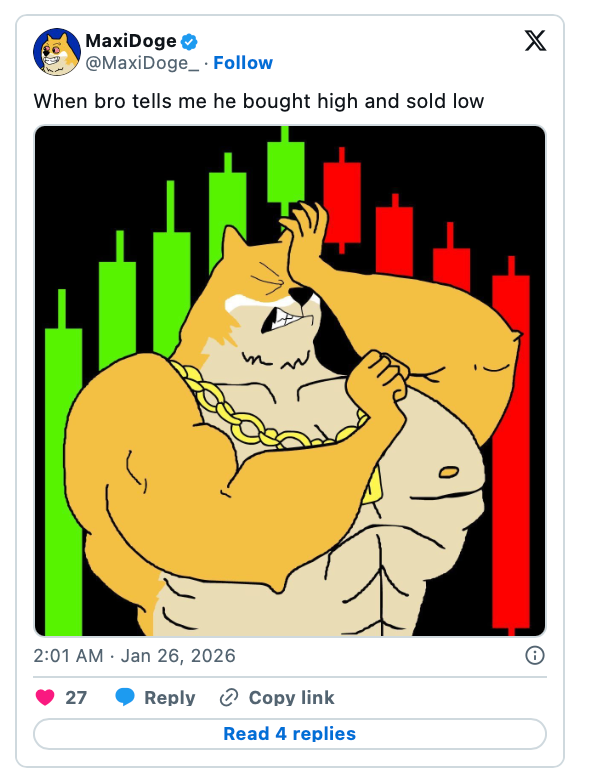Click the 27 likes count
Image resolution: width=590 pixels, height=784 pixels.
(x=76, y=698)
